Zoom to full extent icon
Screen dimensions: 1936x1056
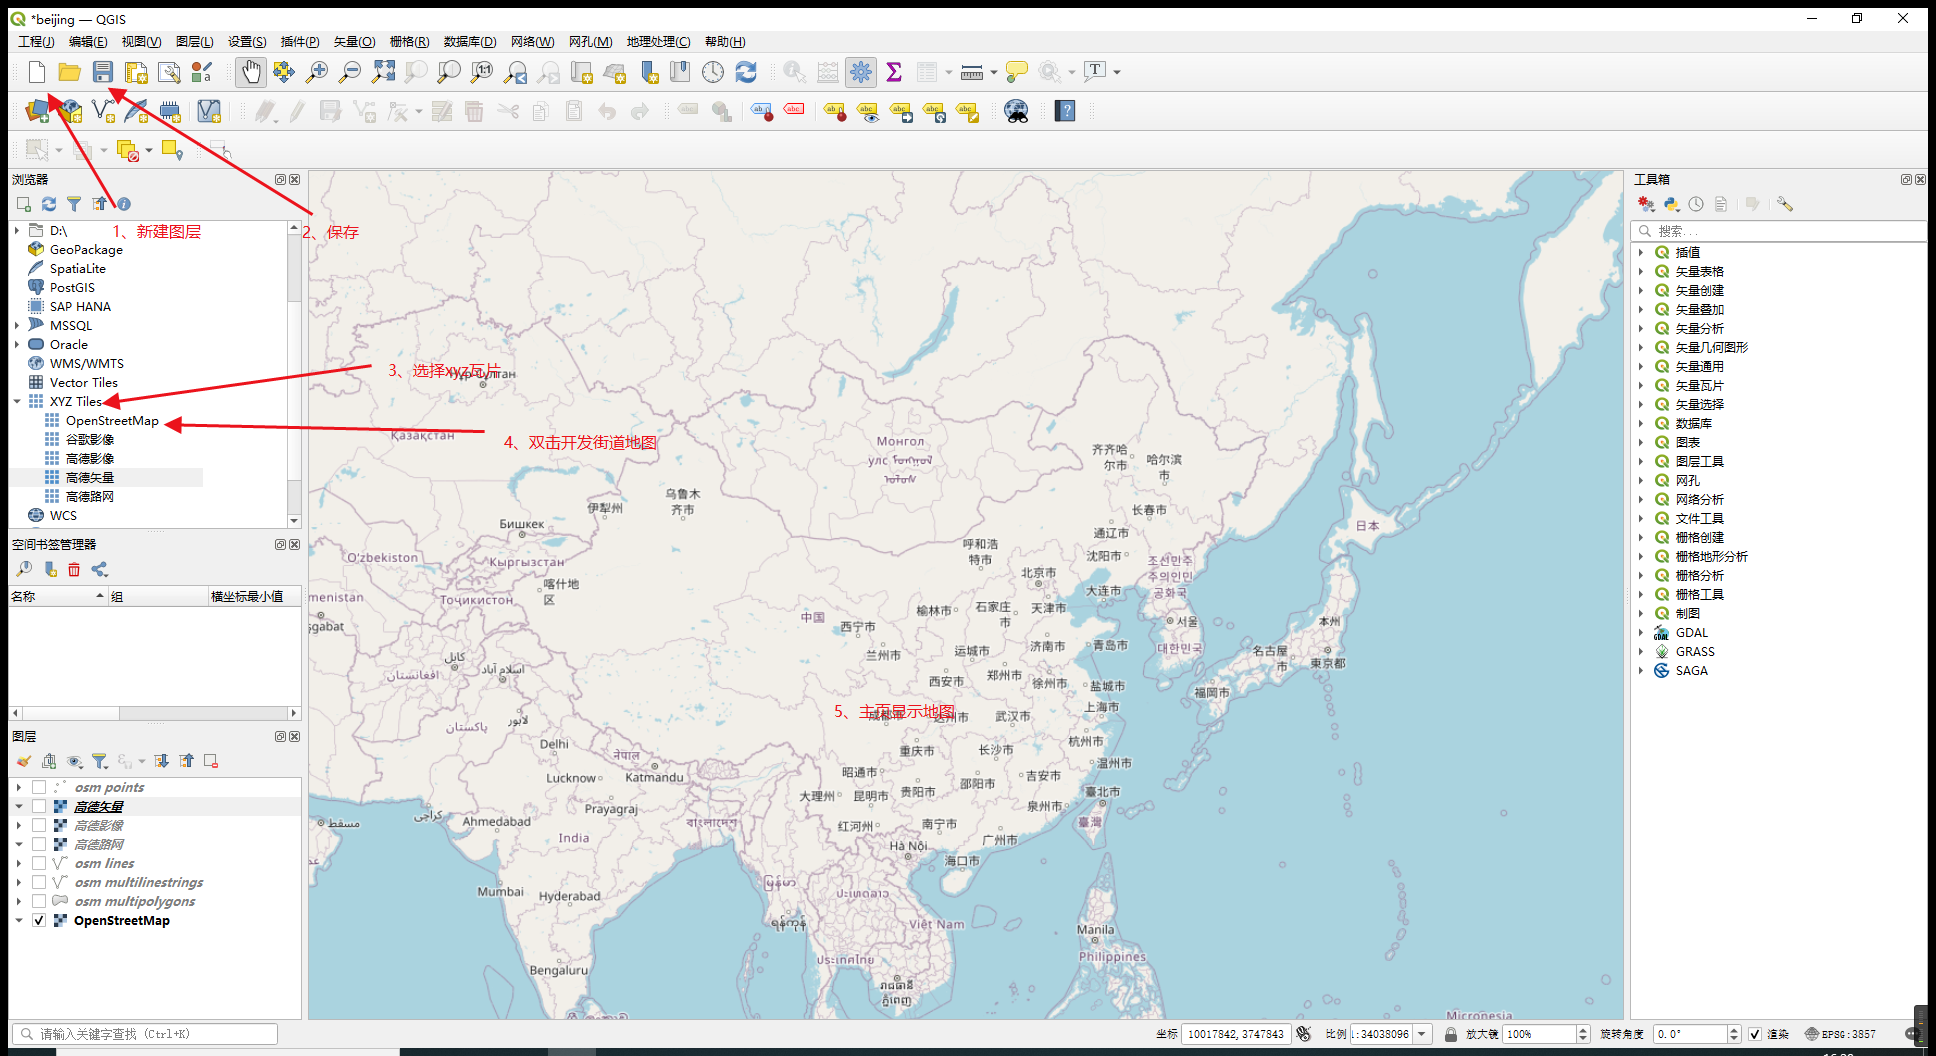pos(383,72)
